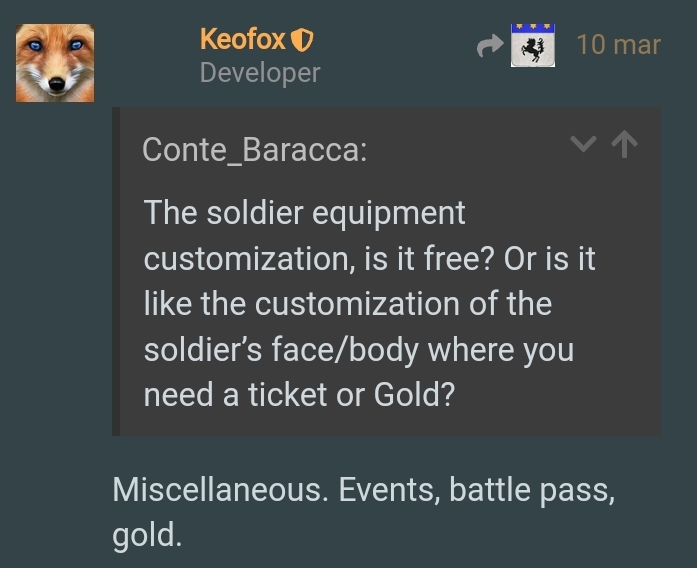This screenshot has width=697, height=568.
Task: Click Keofox's fox avatar picture
Action: tap(55, 63)
